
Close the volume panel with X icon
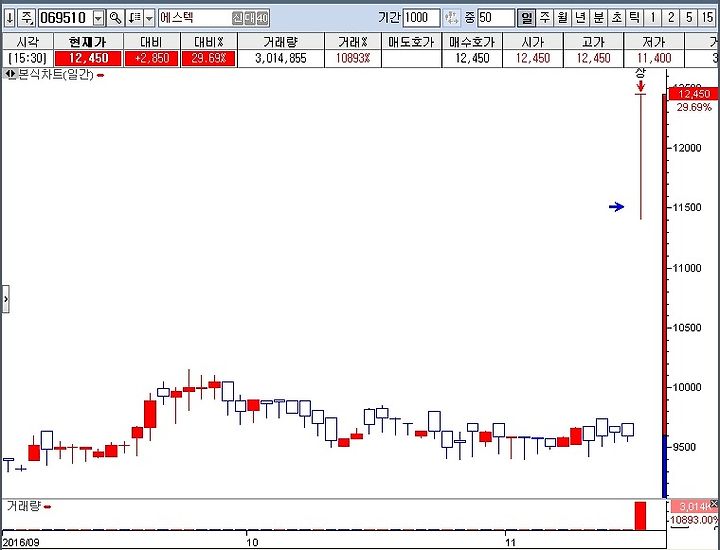713,504
